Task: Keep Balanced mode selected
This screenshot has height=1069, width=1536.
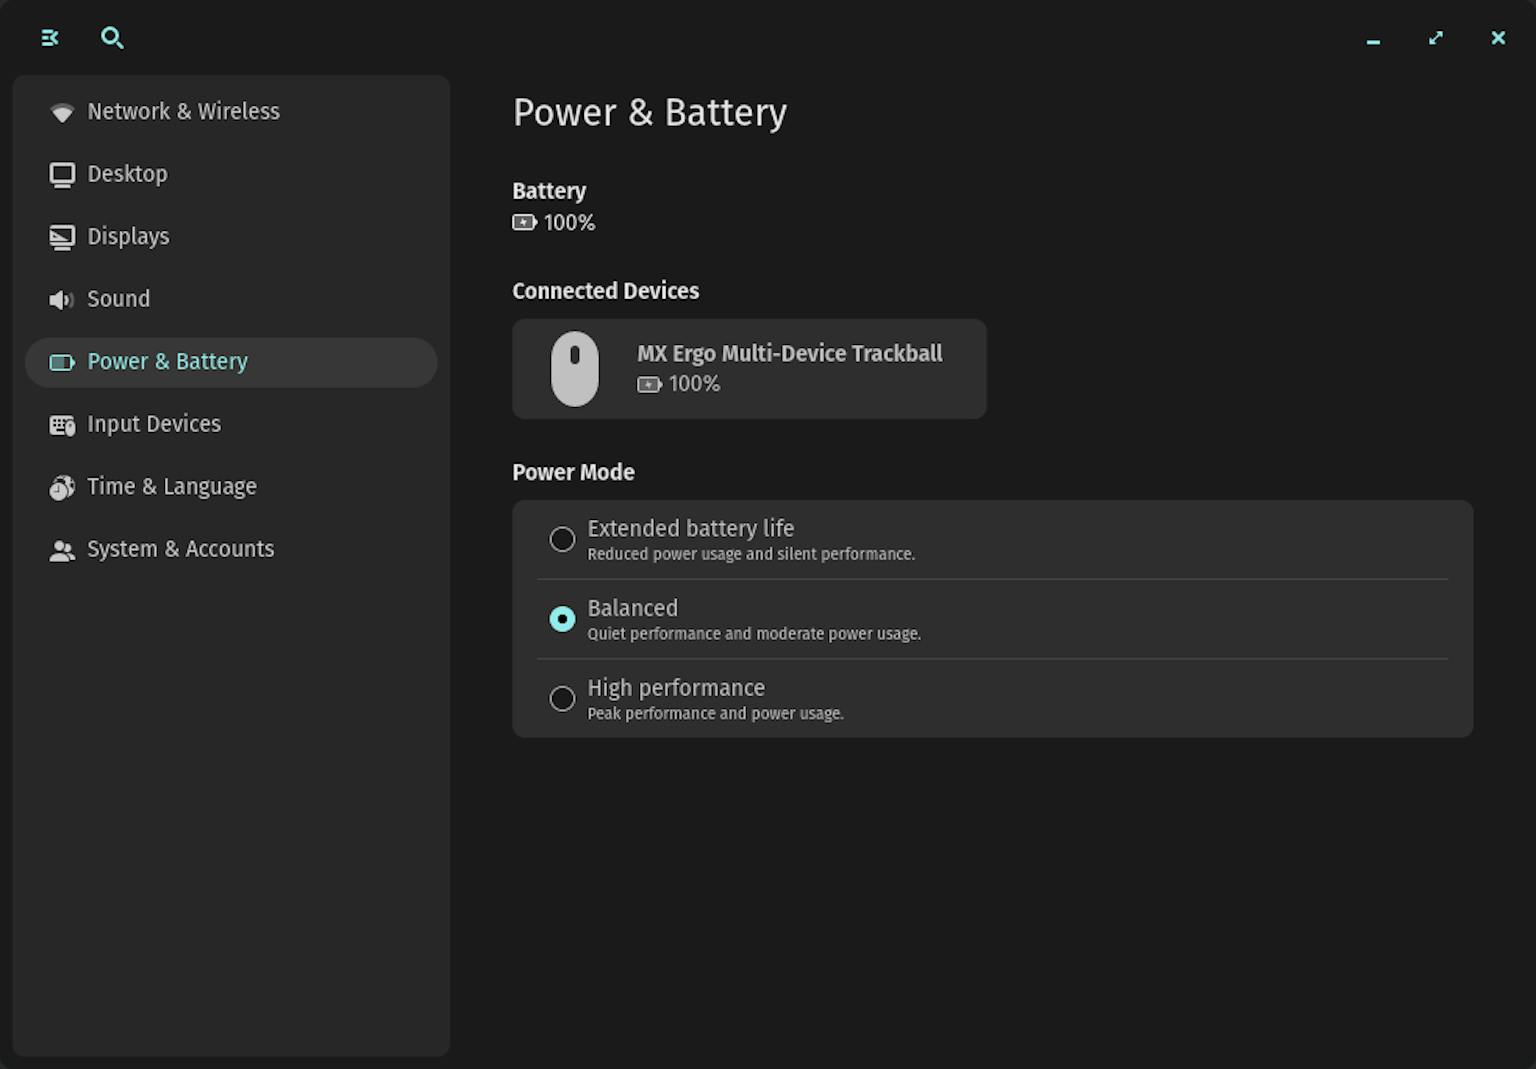Action: click(x=562, y=619)
